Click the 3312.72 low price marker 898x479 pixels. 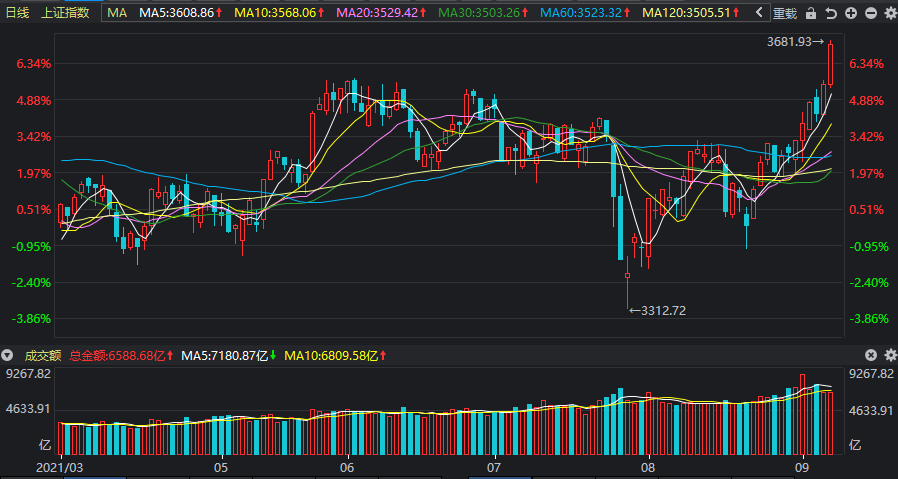661,311
